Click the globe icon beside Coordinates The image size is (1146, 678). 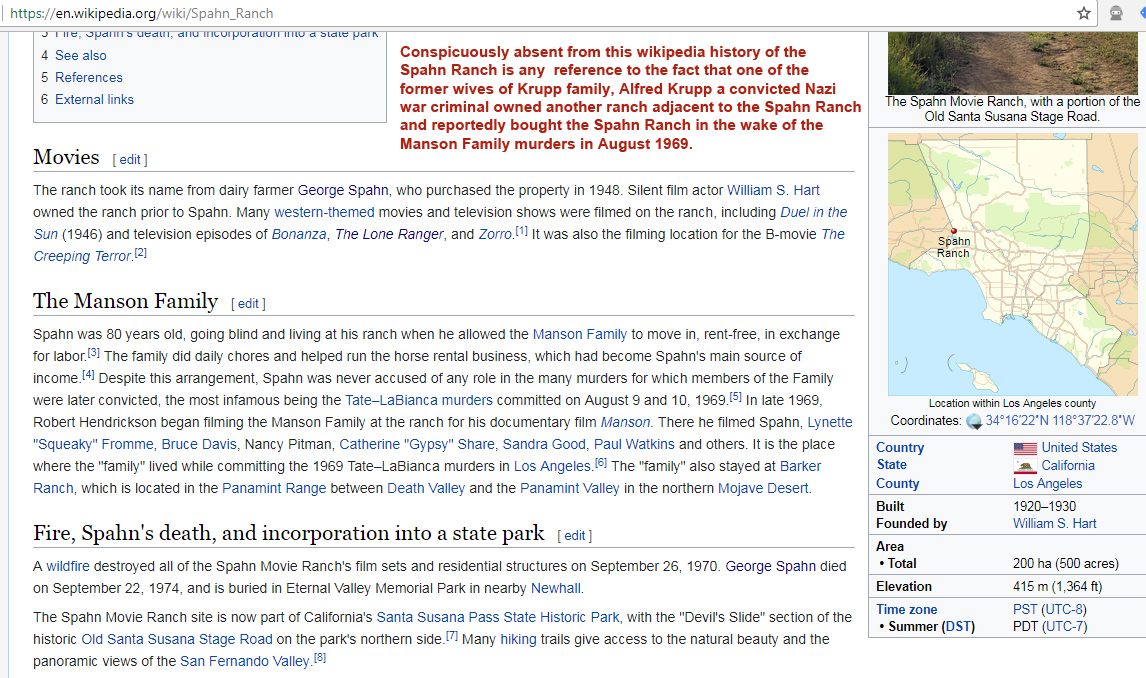tap(974, 421)
